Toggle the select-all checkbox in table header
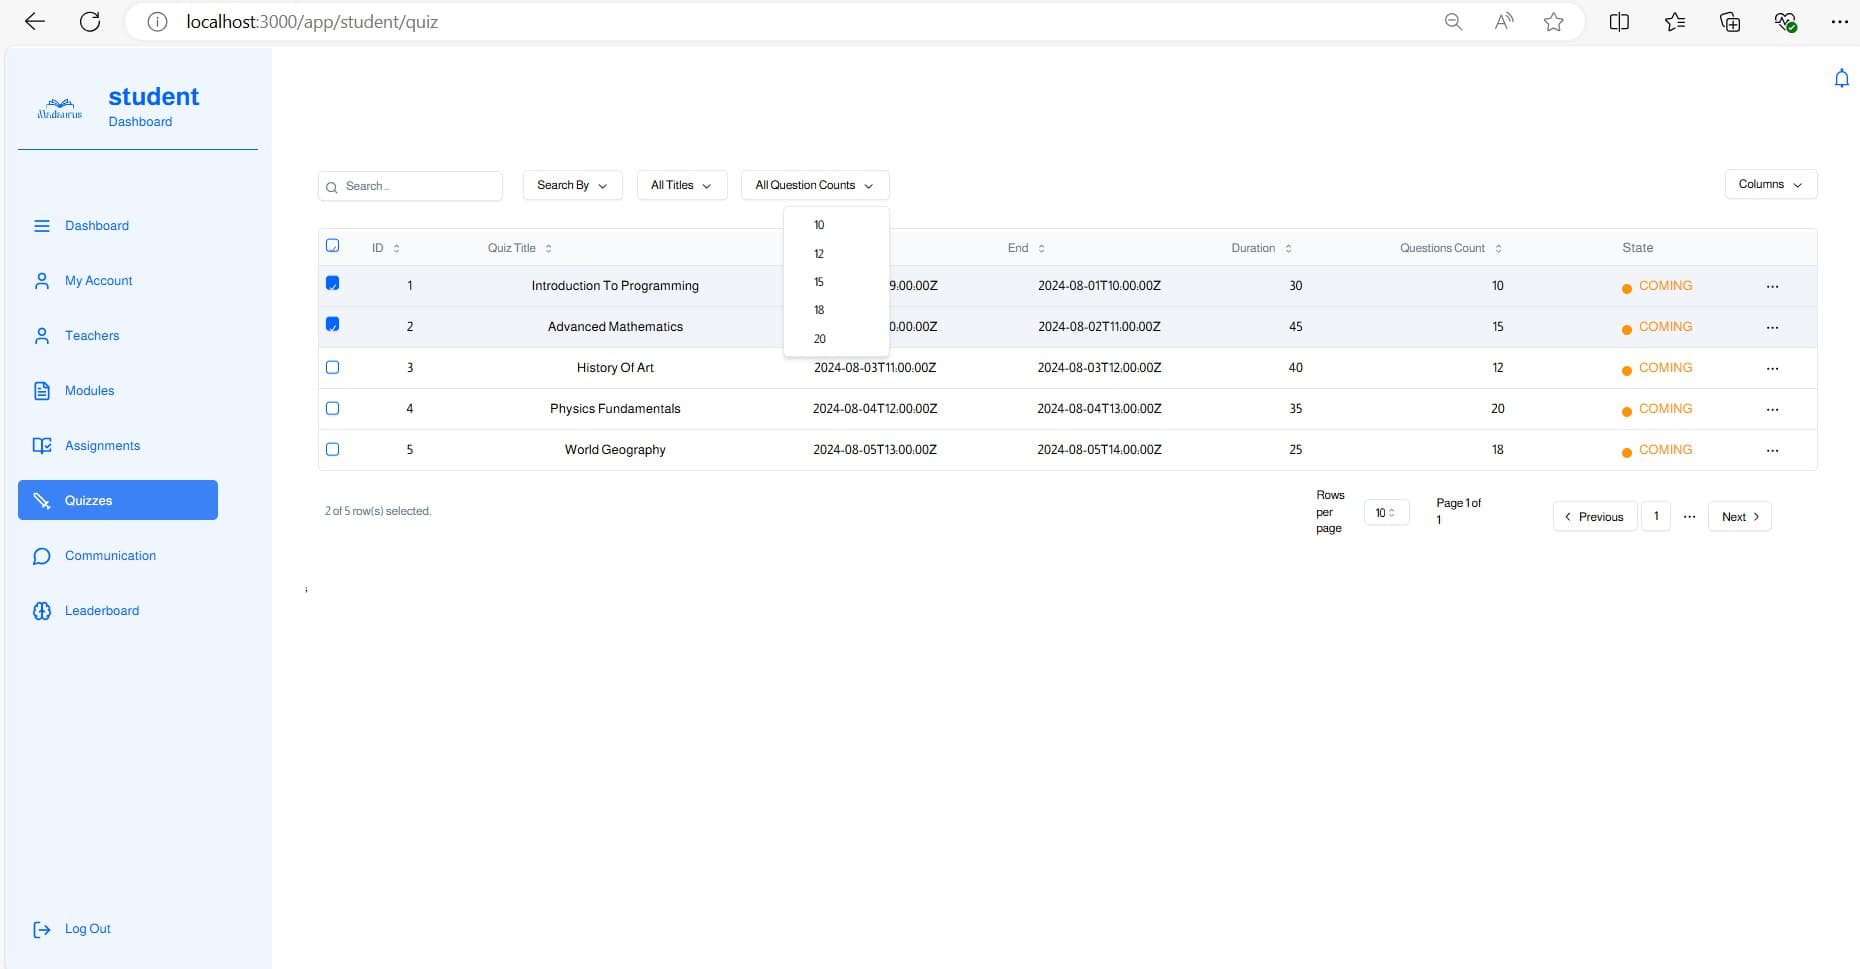Viewport: 1860px width, 969px height. pyautogui.click(x=333, y=246)
